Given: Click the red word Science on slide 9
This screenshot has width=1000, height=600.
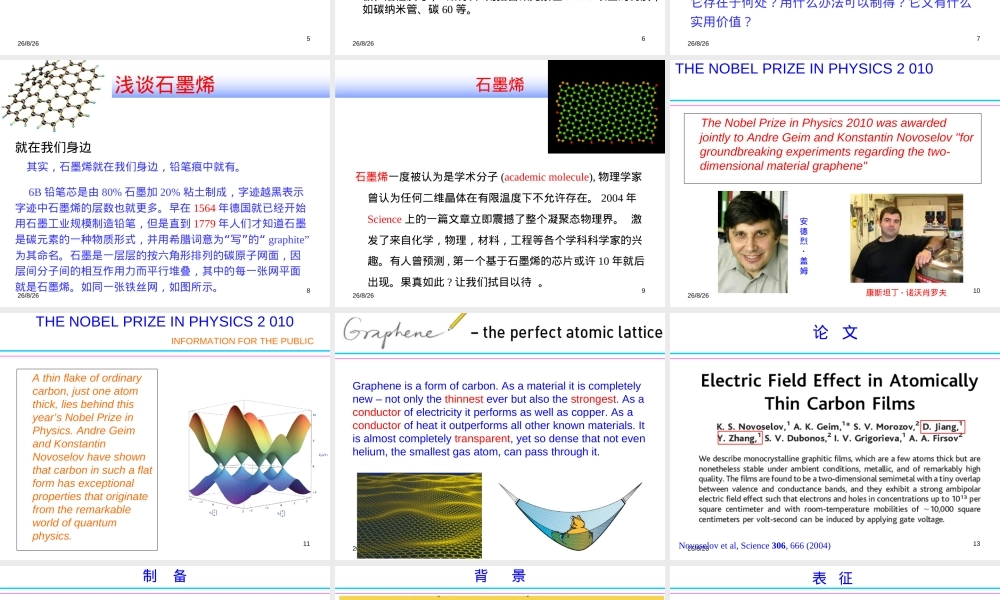Looking at the screenshot, I should [x=385, y=219].
